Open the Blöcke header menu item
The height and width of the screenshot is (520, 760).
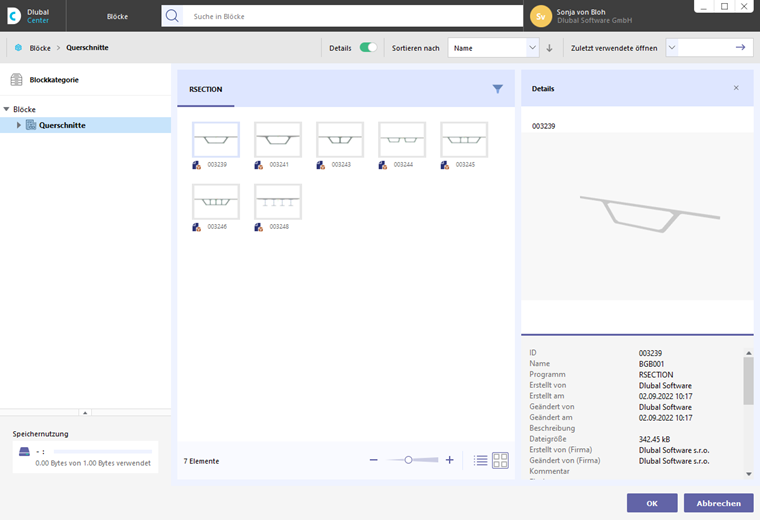click(x=117, y=16)
